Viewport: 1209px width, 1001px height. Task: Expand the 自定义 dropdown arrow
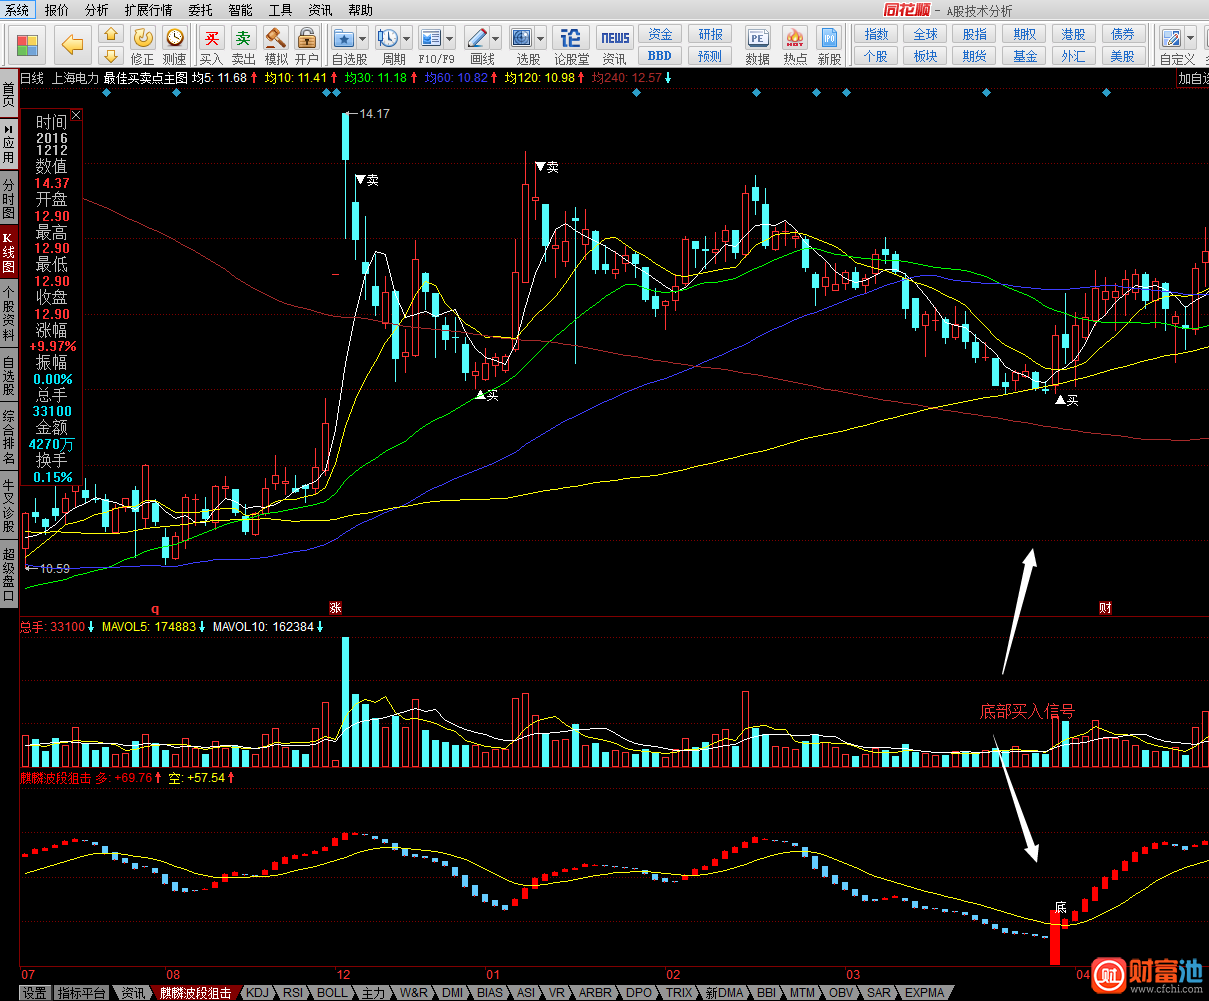coord(1190,39)
